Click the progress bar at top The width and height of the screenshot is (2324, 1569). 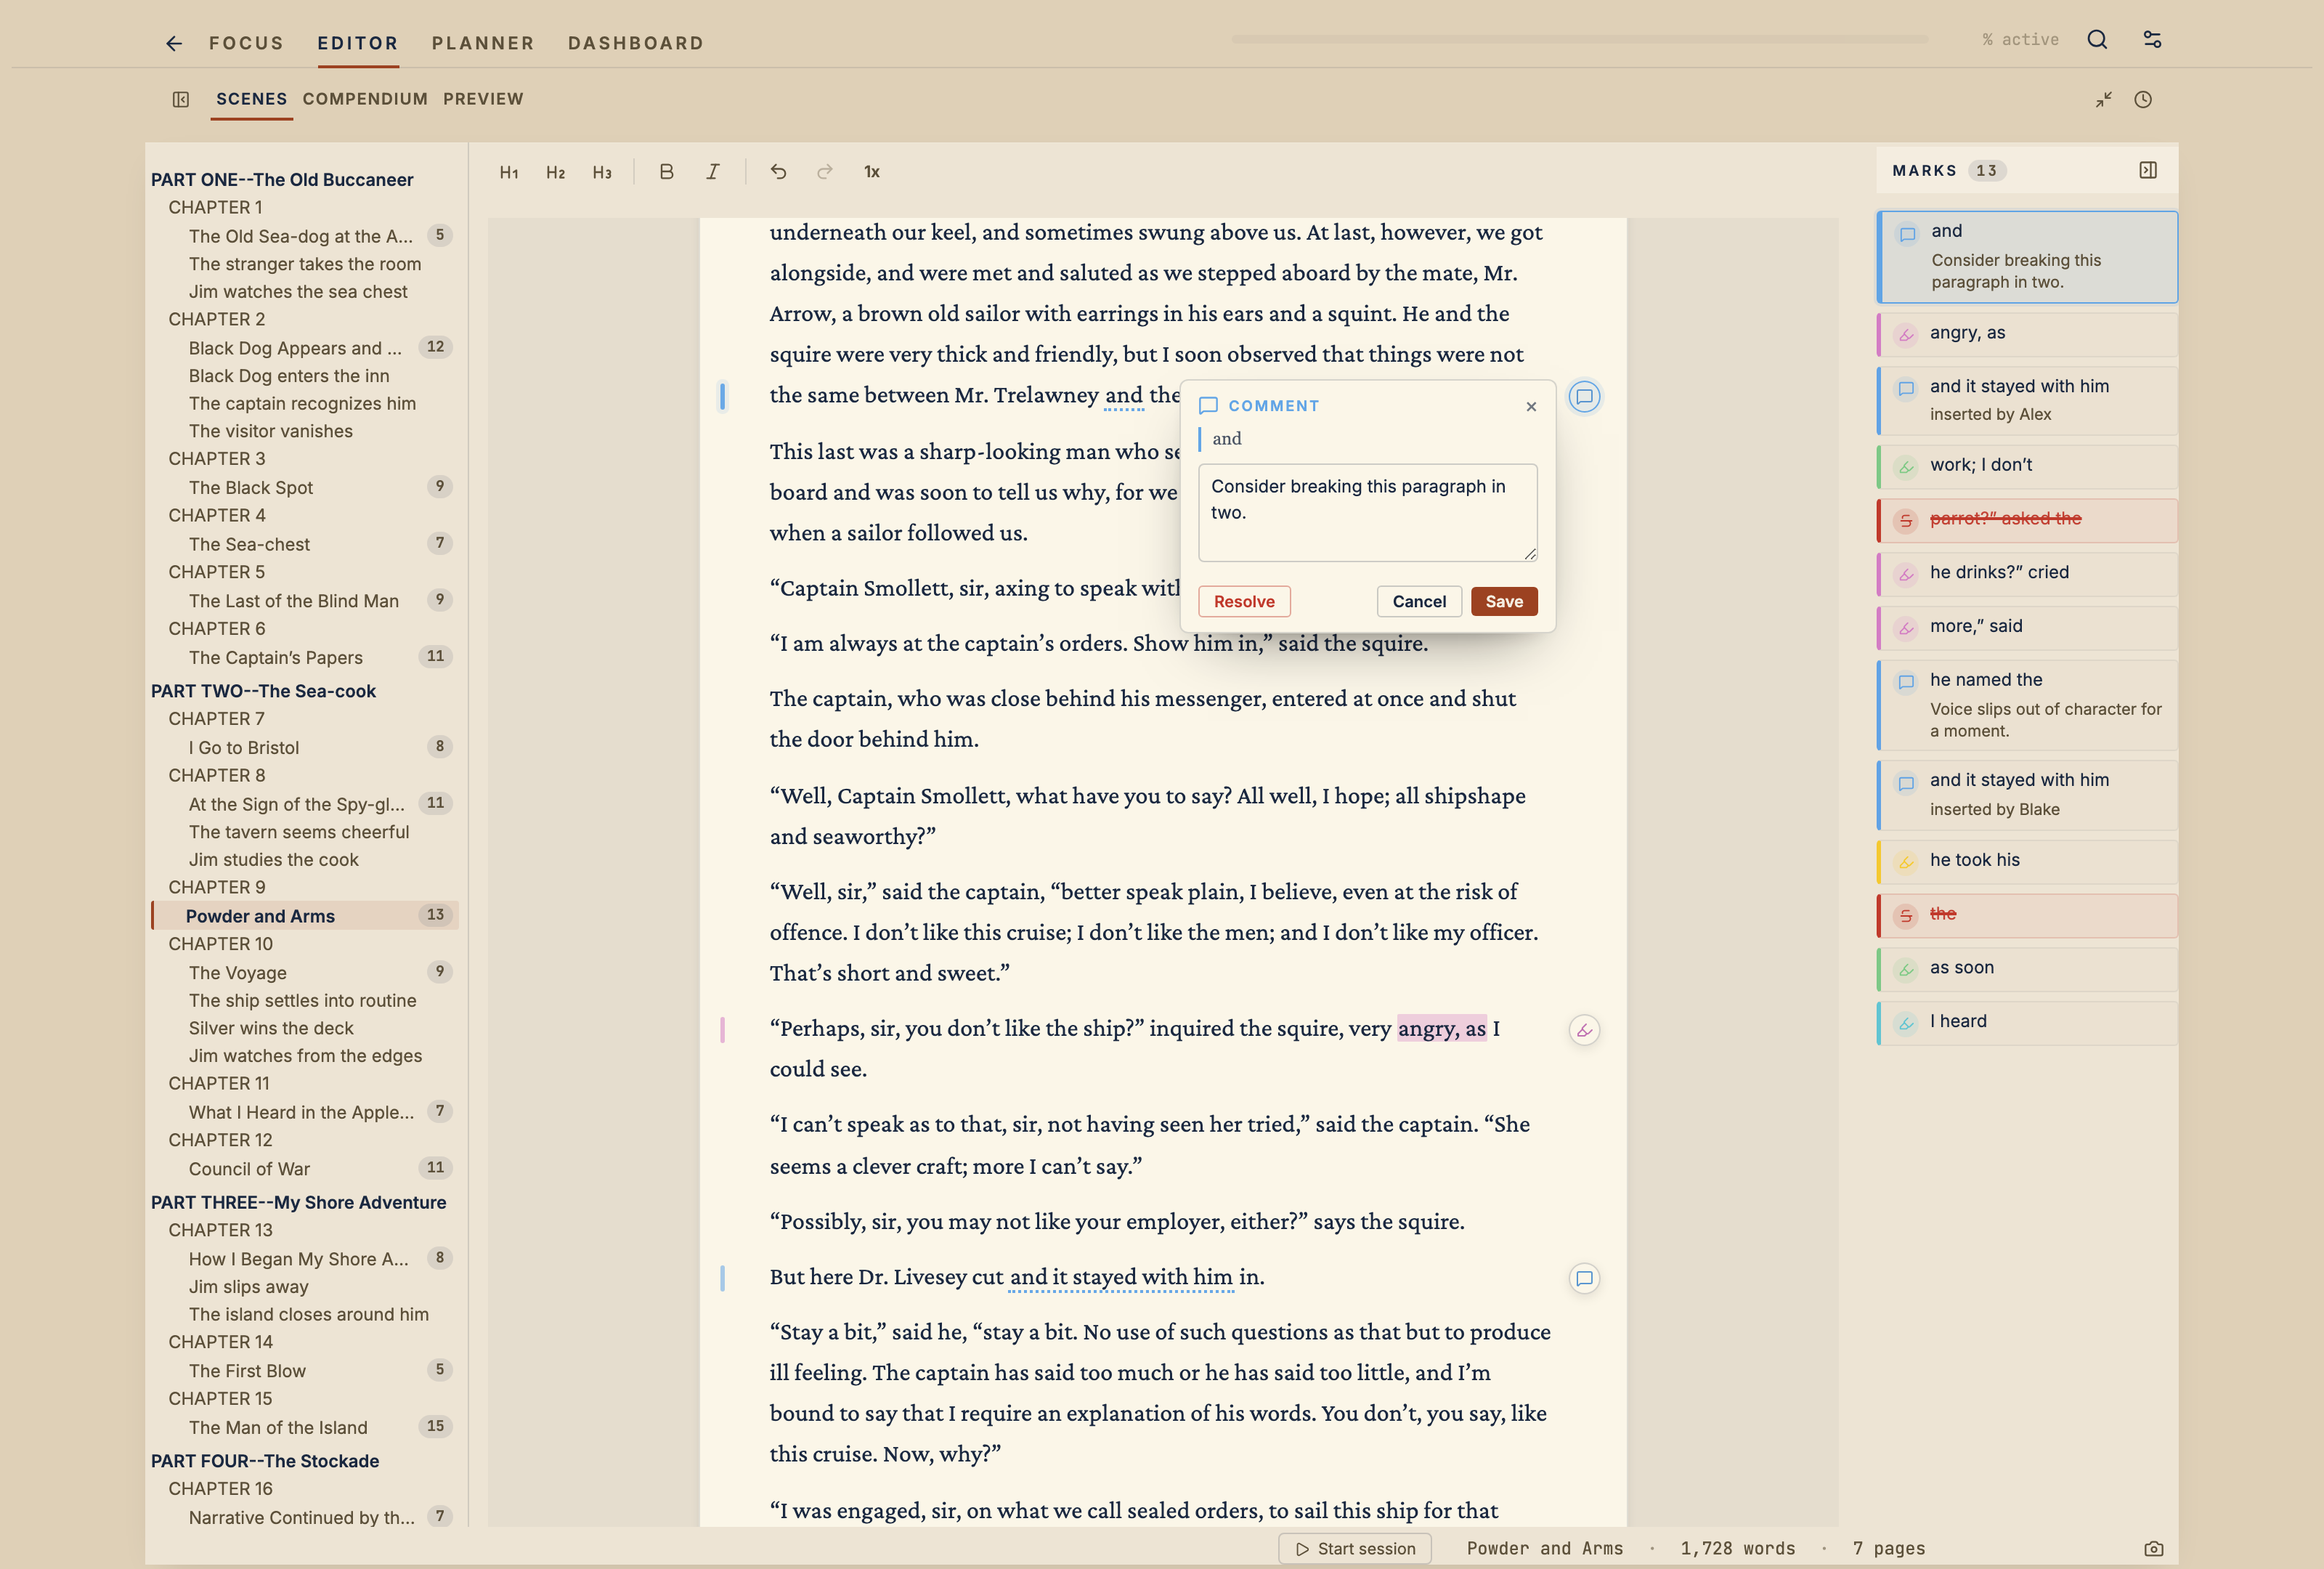(1580, 40)
